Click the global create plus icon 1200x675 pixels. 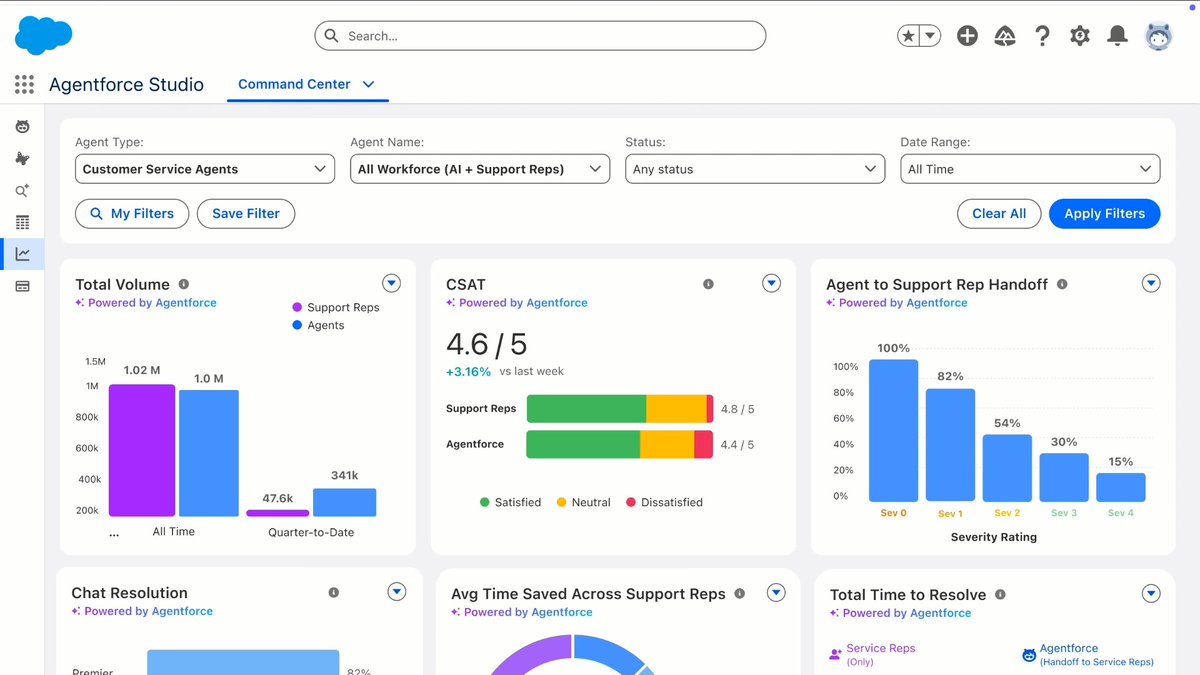pos(967,36)
